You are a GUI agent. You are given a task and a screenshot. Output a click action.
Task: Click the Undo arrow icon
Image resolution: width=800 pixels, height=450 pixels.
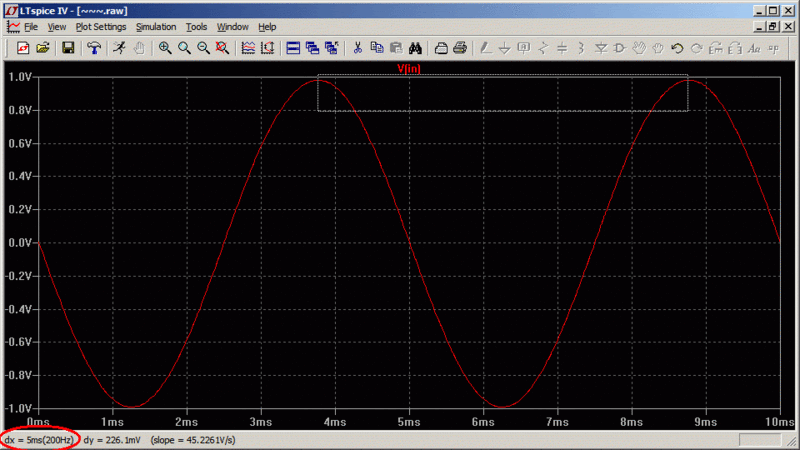point(677,47)
